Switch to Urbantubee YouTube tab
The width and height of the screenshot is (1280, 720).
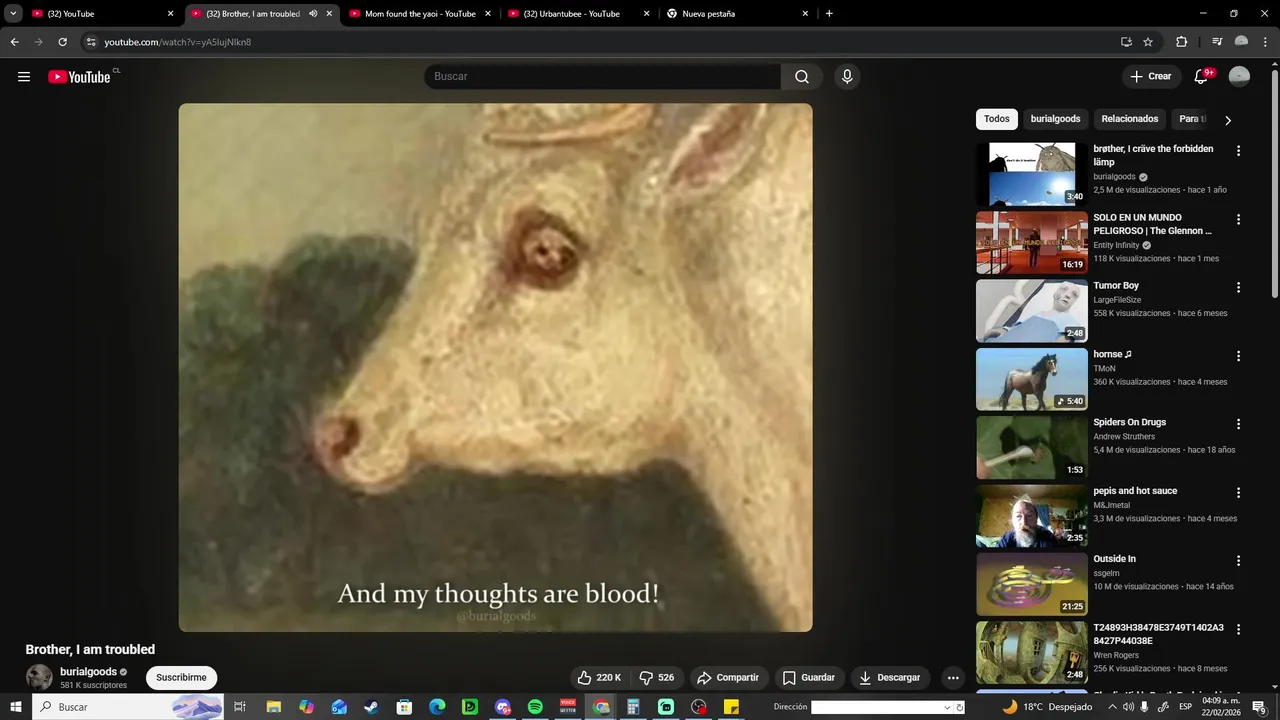(x=578, y=14)
